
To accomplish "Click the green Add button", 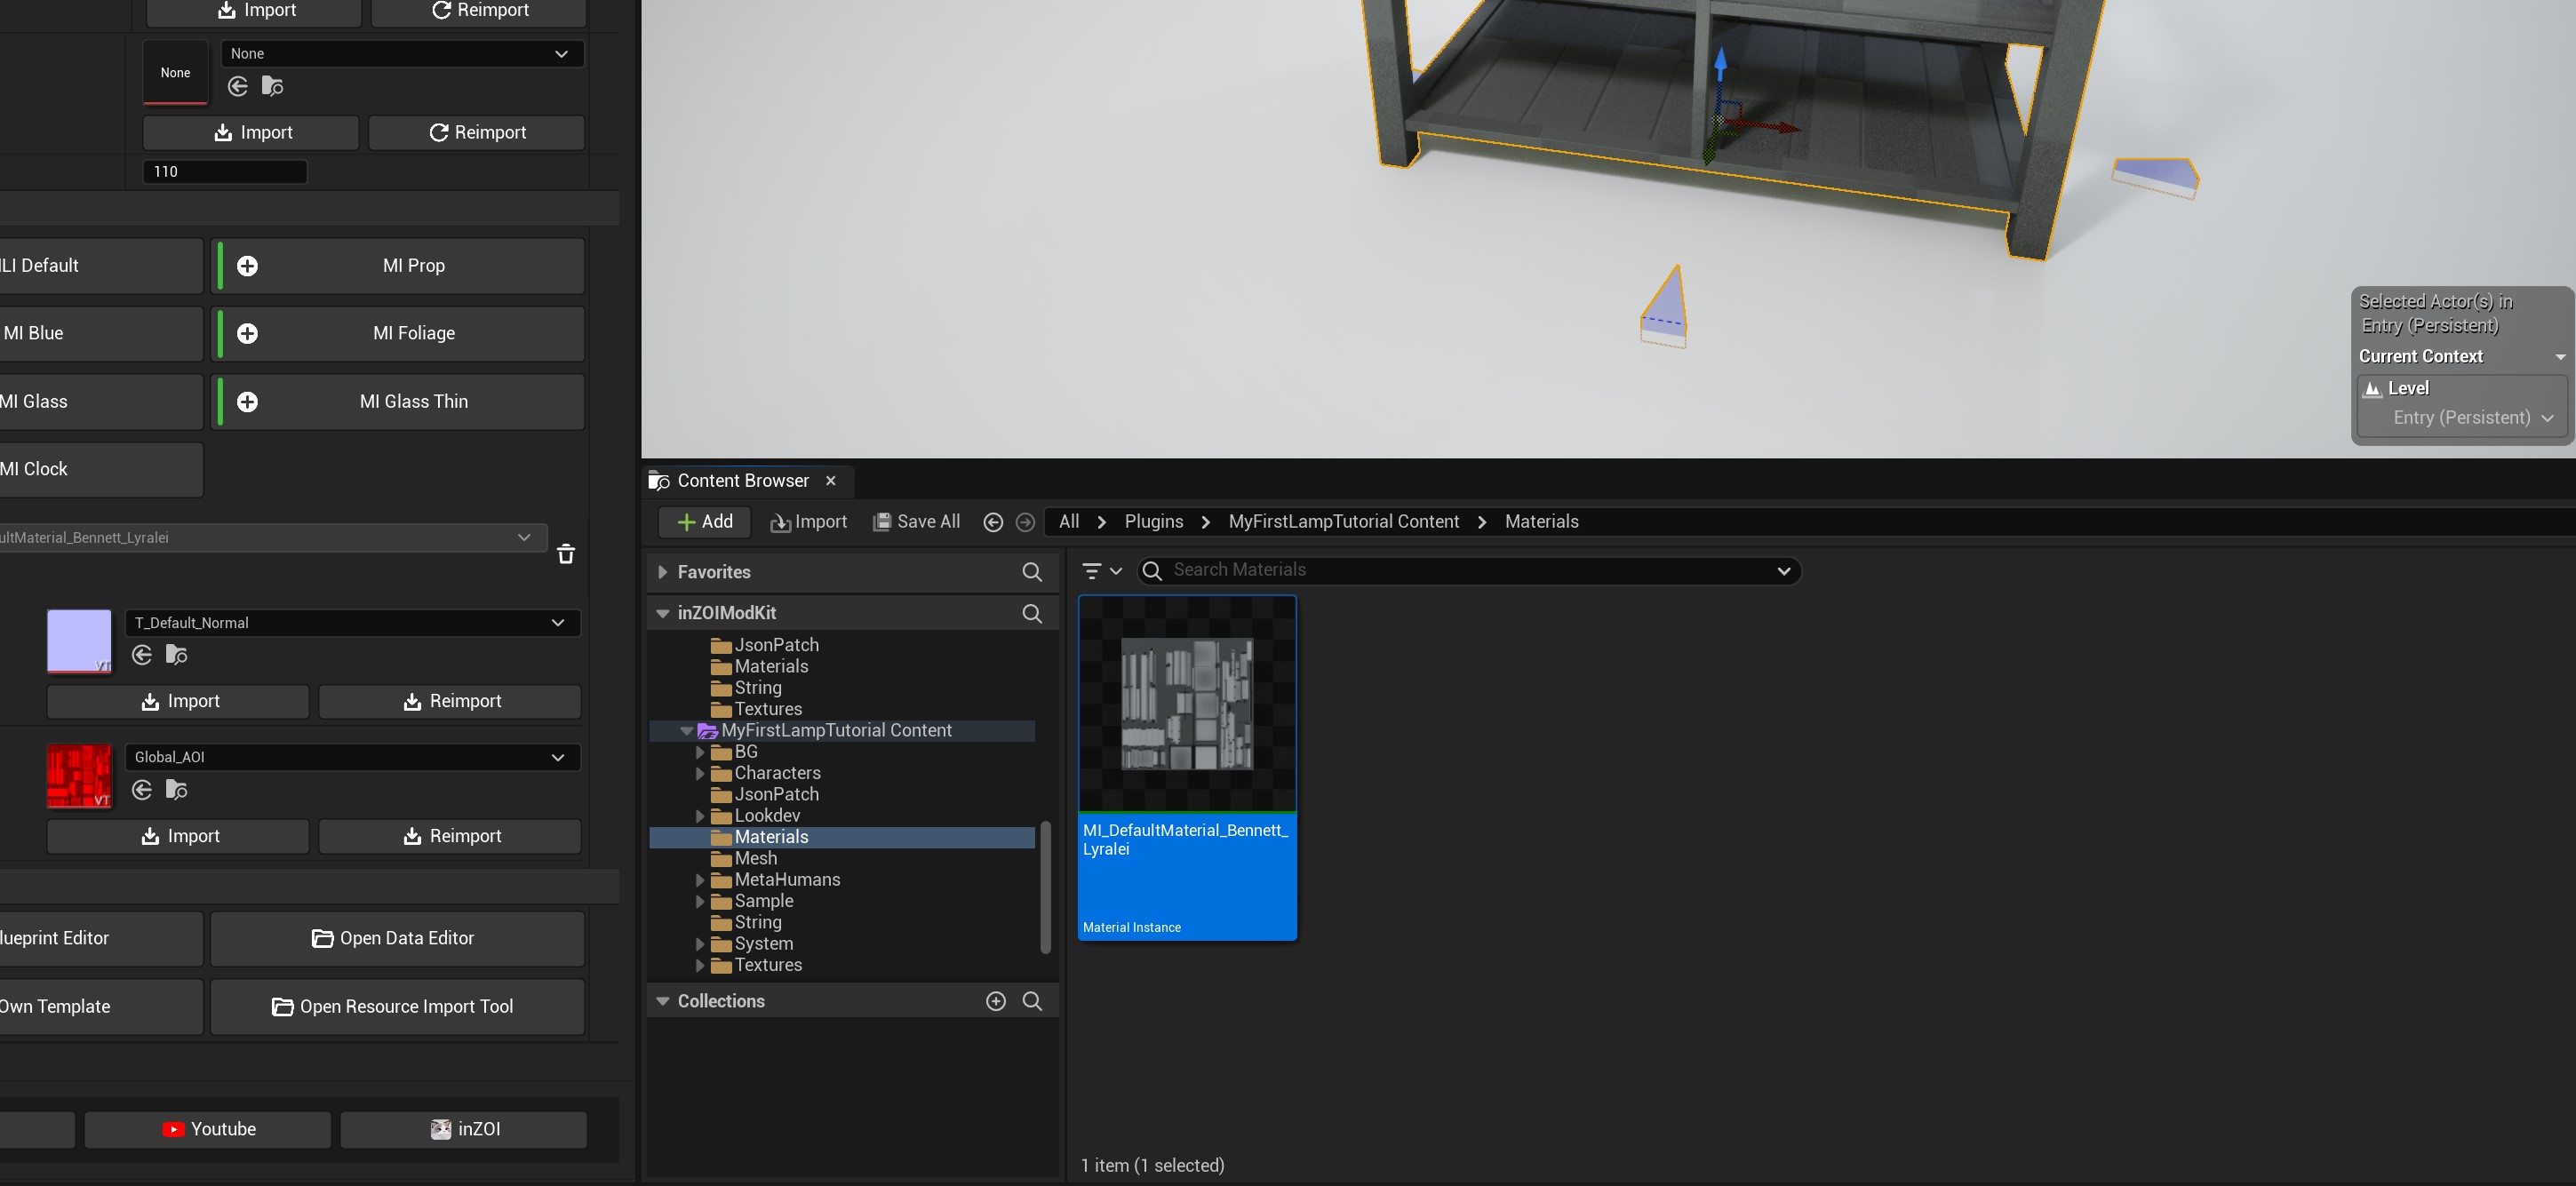I will click(x=705, y=522).
